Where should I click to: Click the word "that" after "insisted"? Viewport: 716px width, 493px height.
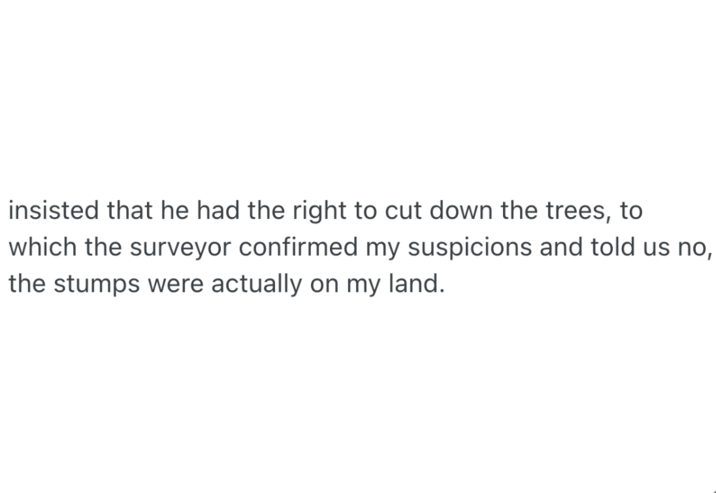(x=123, y=213)
